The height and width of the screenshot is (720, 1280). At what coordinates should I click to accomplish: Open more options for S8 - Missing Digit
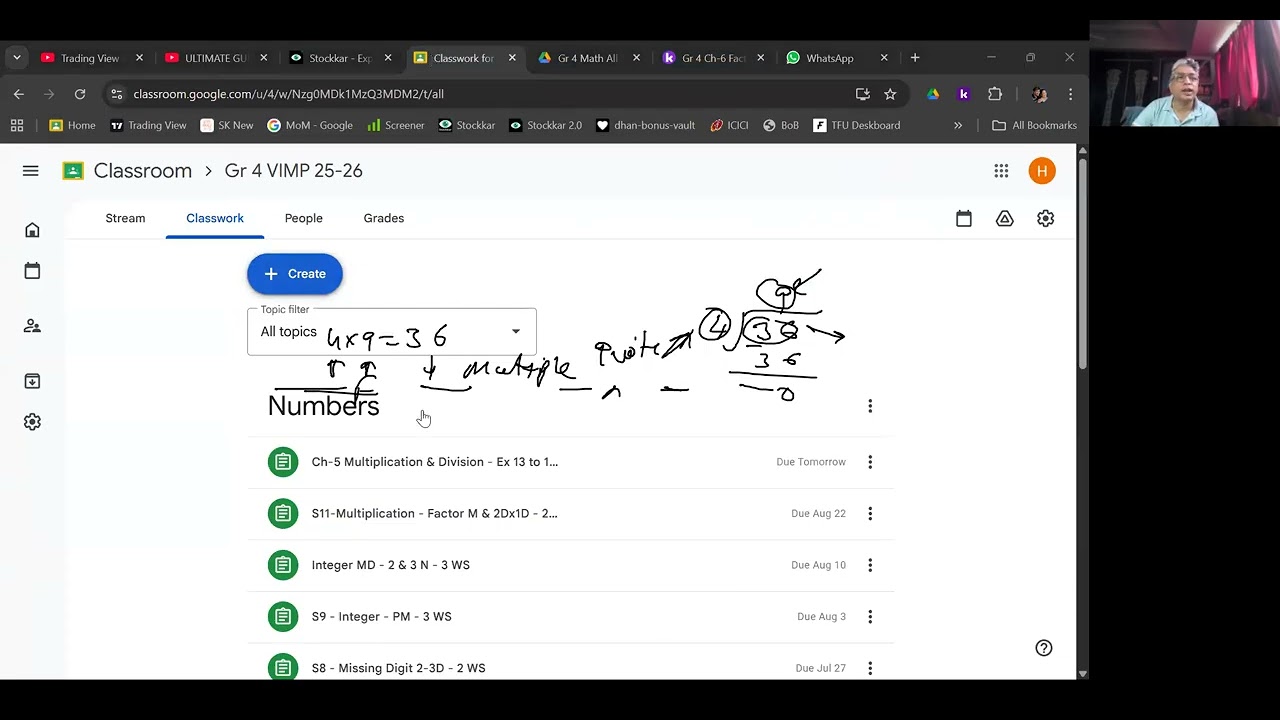870,668
